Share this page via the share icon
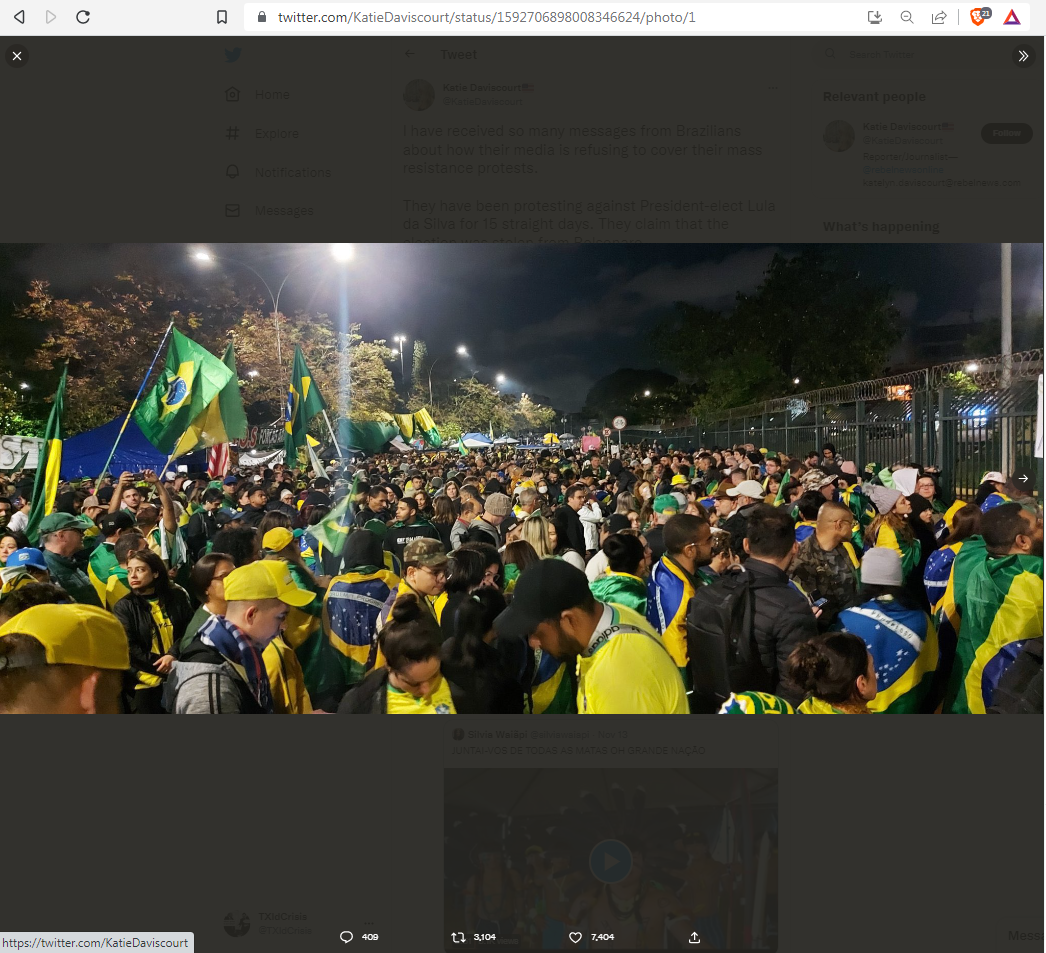The image size is (1046, 953). click(939, 17)
